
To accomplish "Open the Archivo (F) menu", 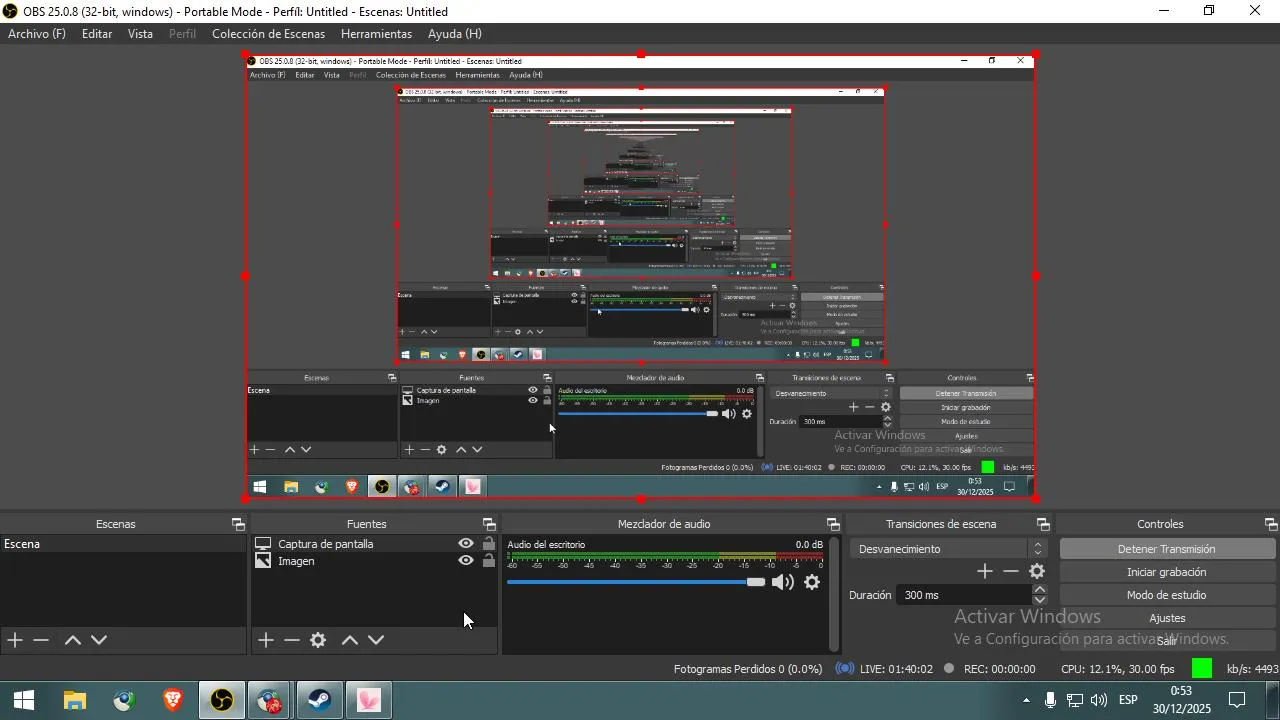I will 37,34.
